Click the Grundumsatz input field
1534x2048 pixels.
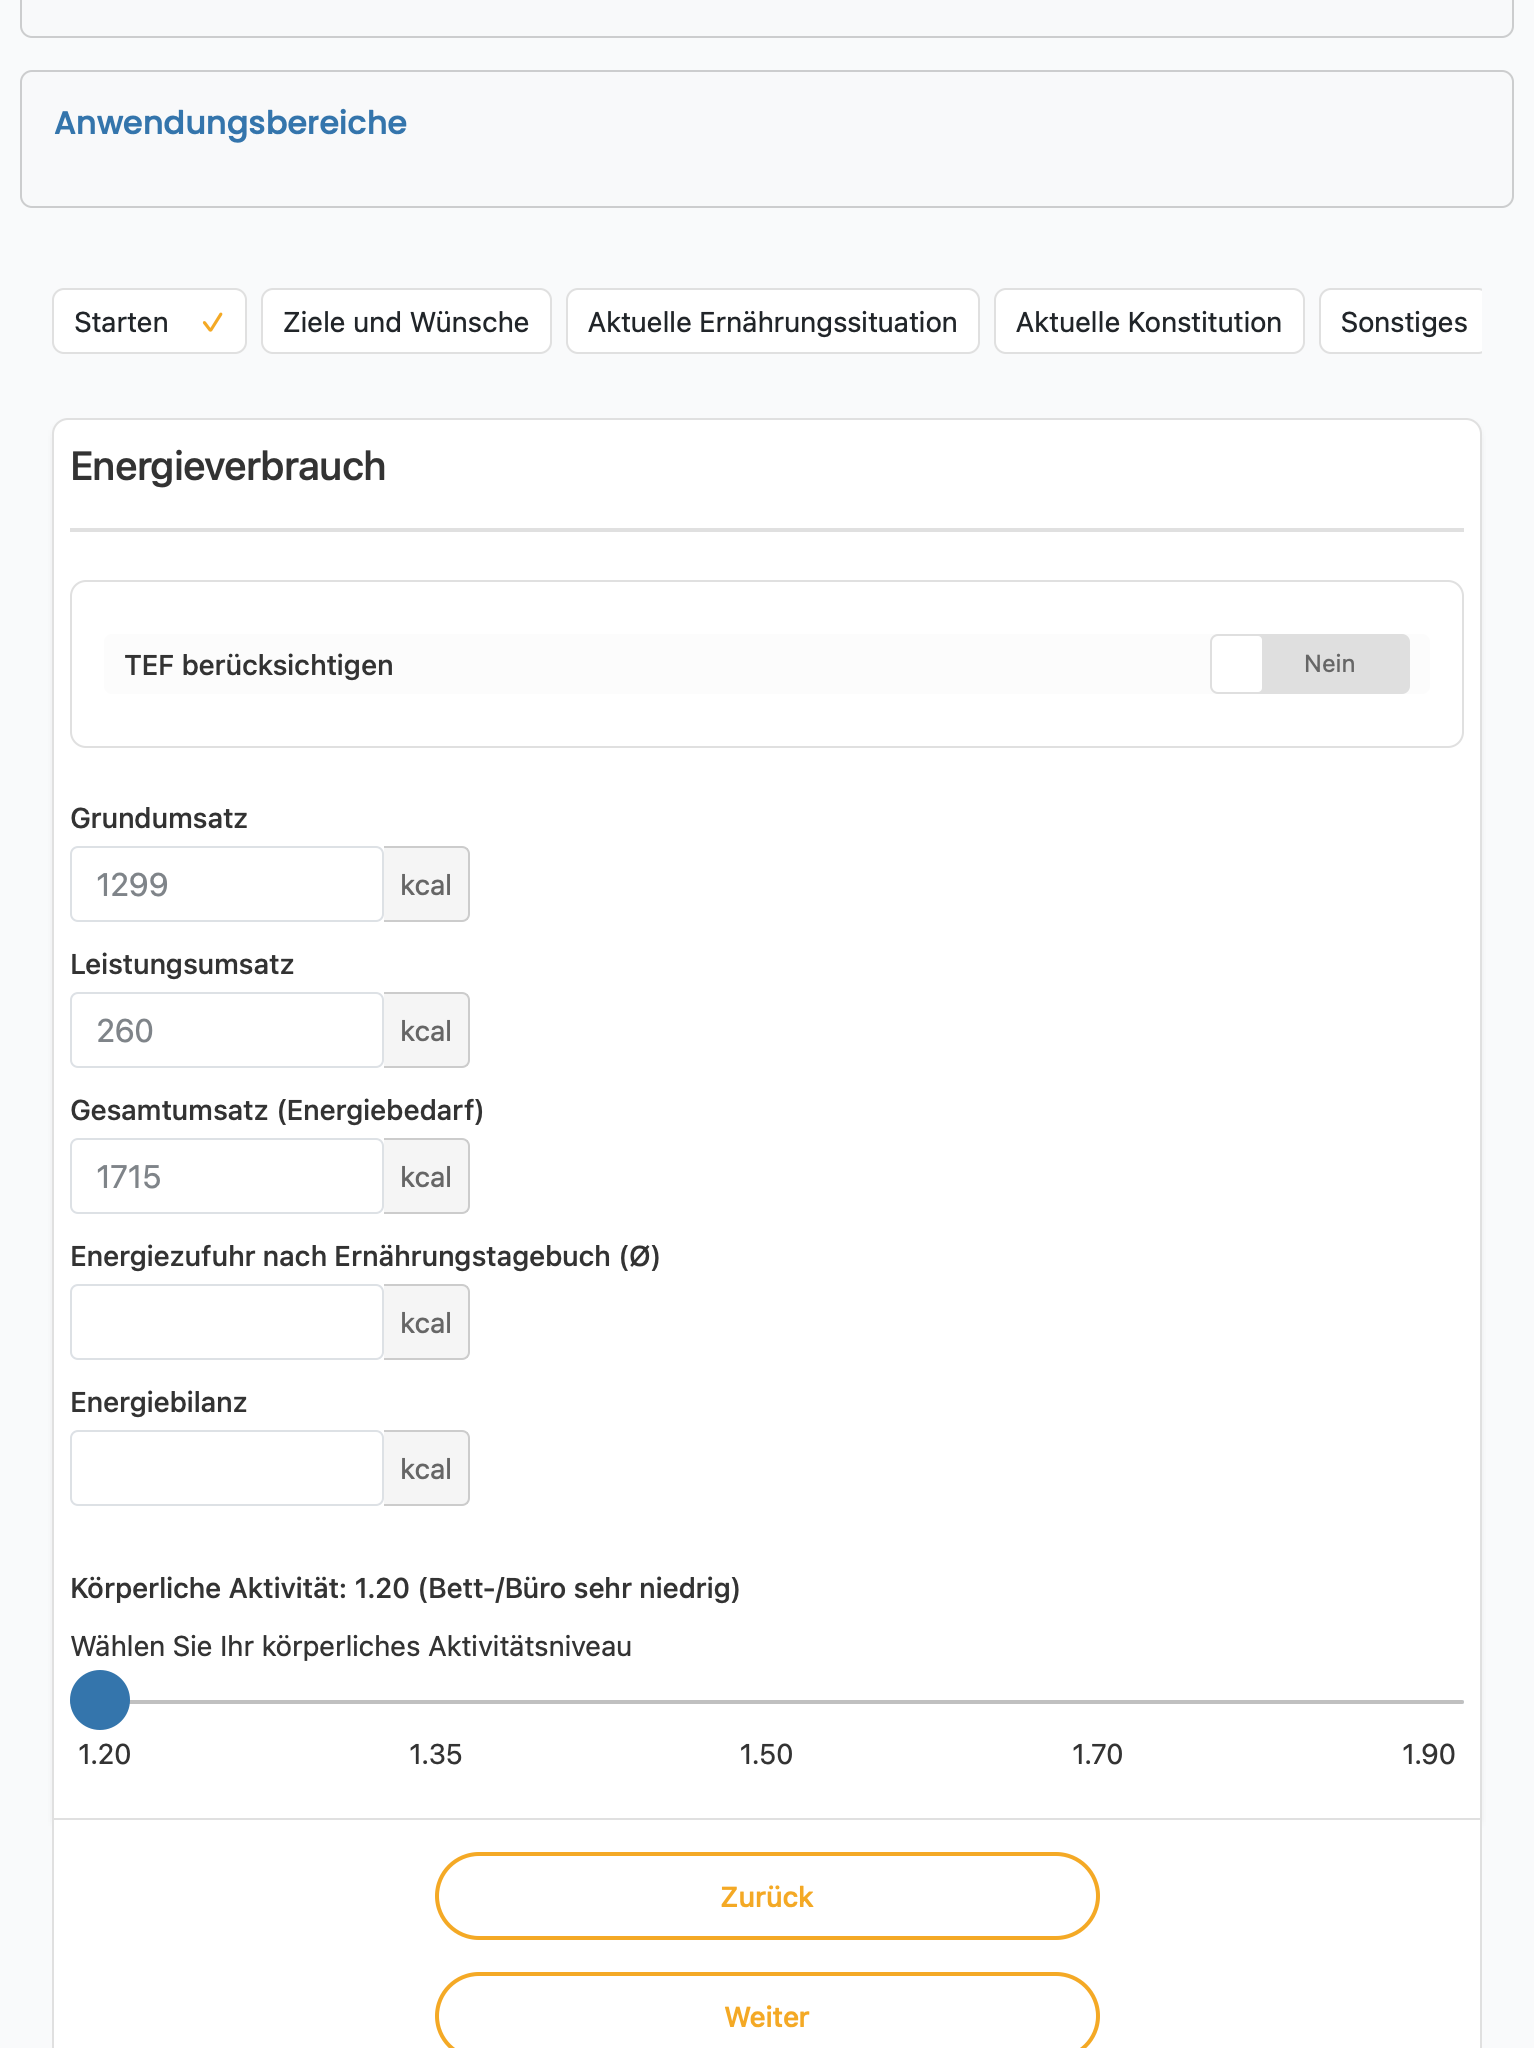tap(227, 884)
